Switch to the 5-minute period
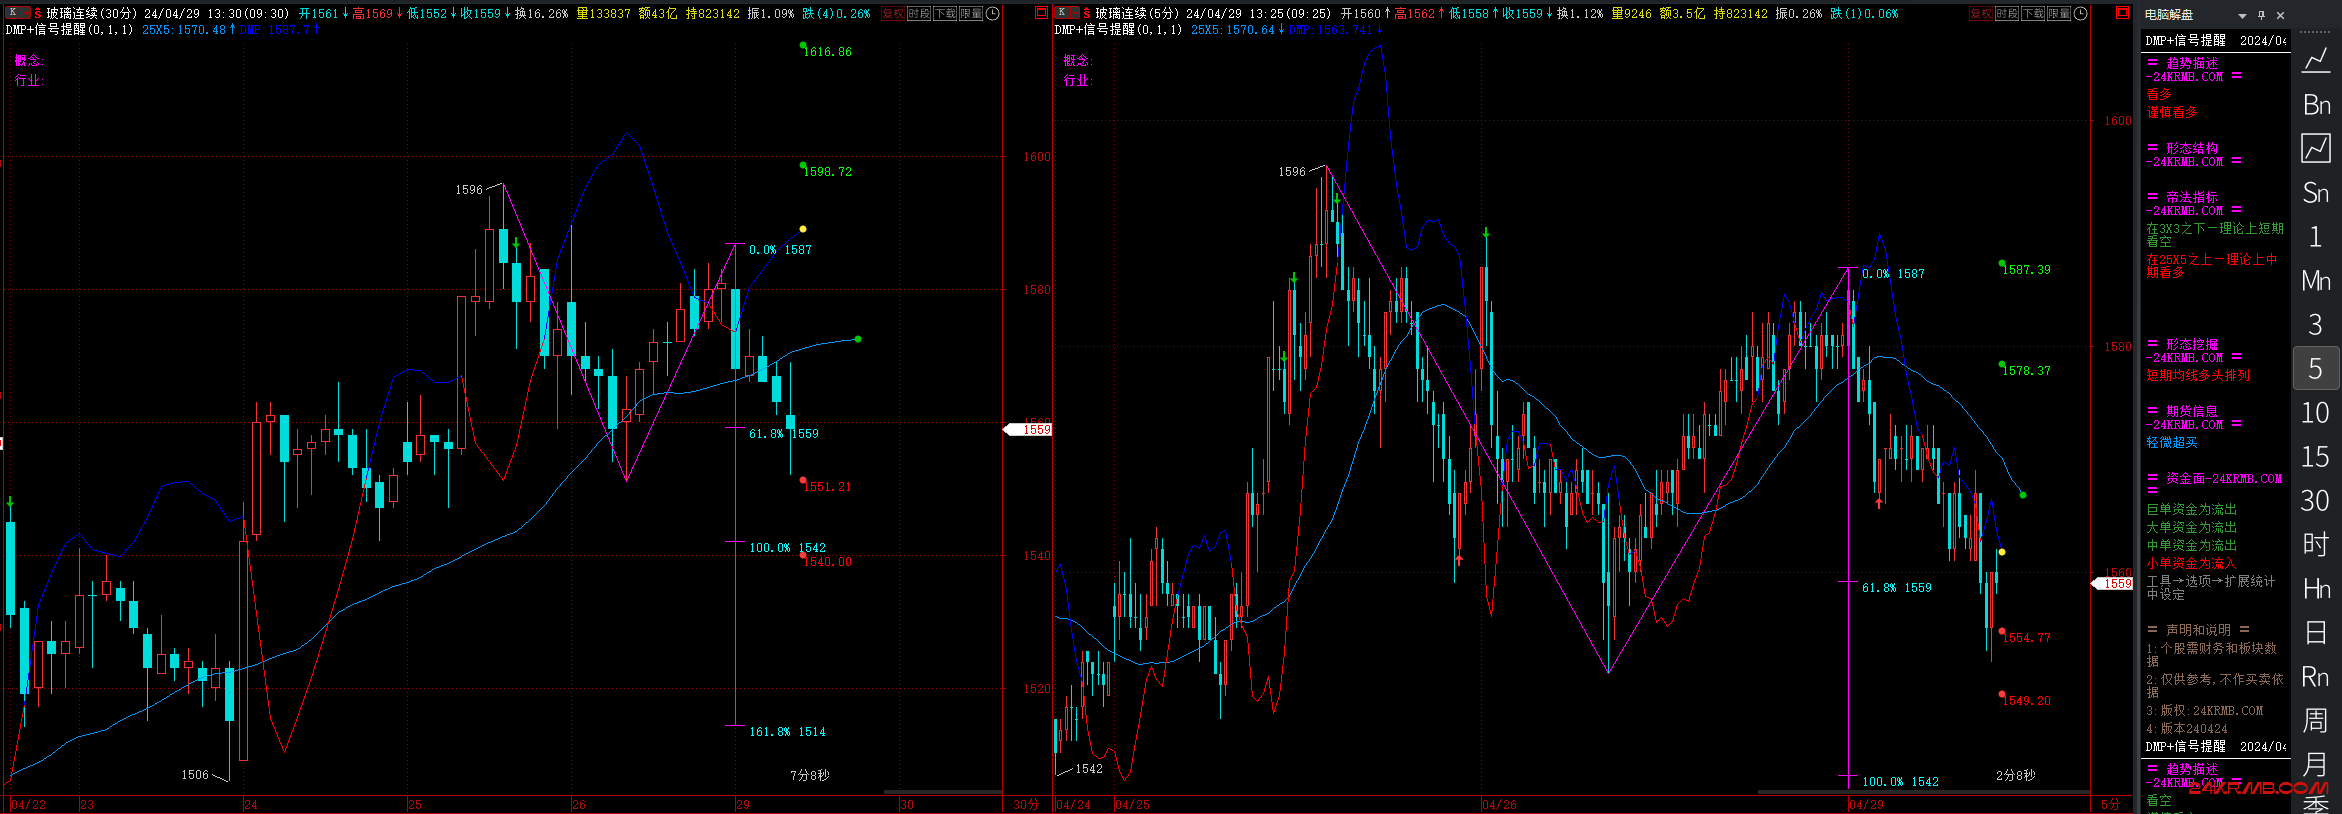This screenshot has height=814, width=2342. [x=2316, y=369]
